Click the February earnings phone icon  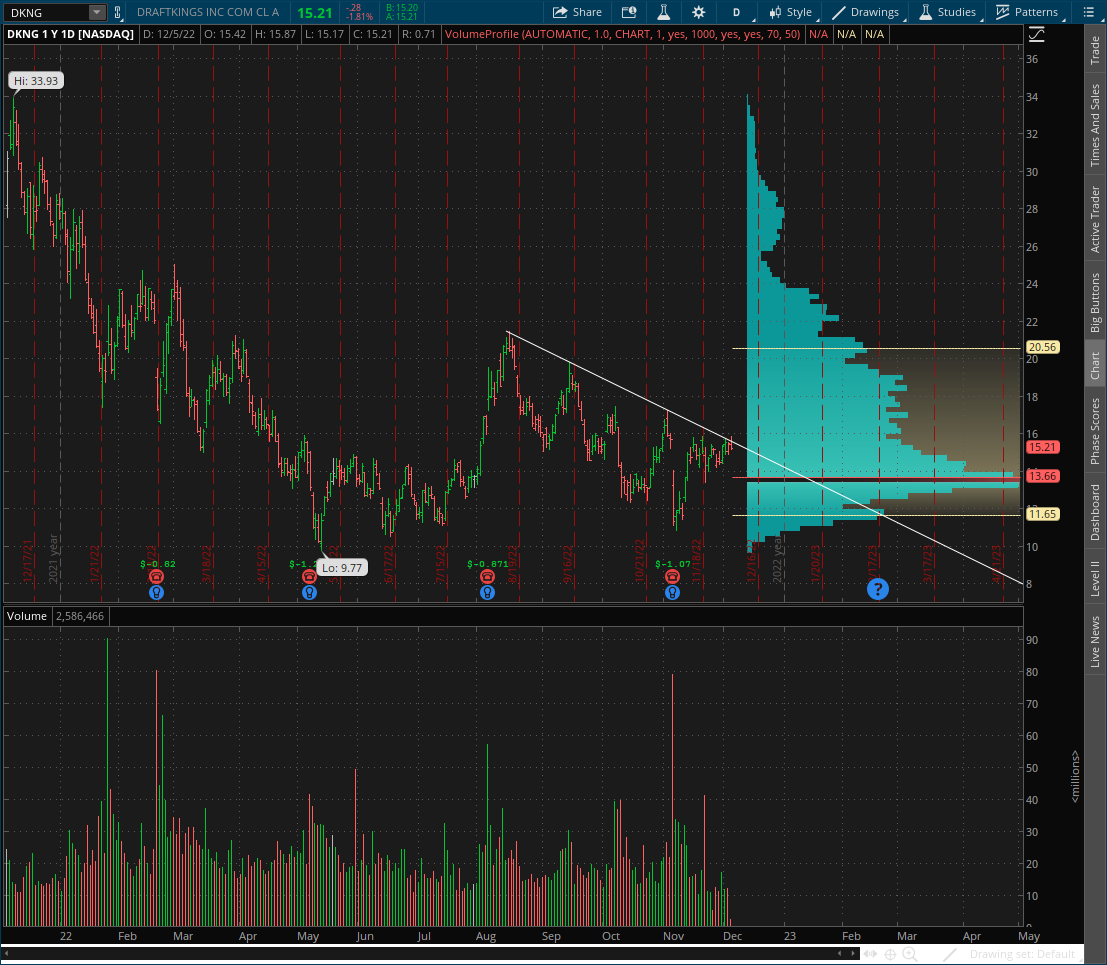156,577
